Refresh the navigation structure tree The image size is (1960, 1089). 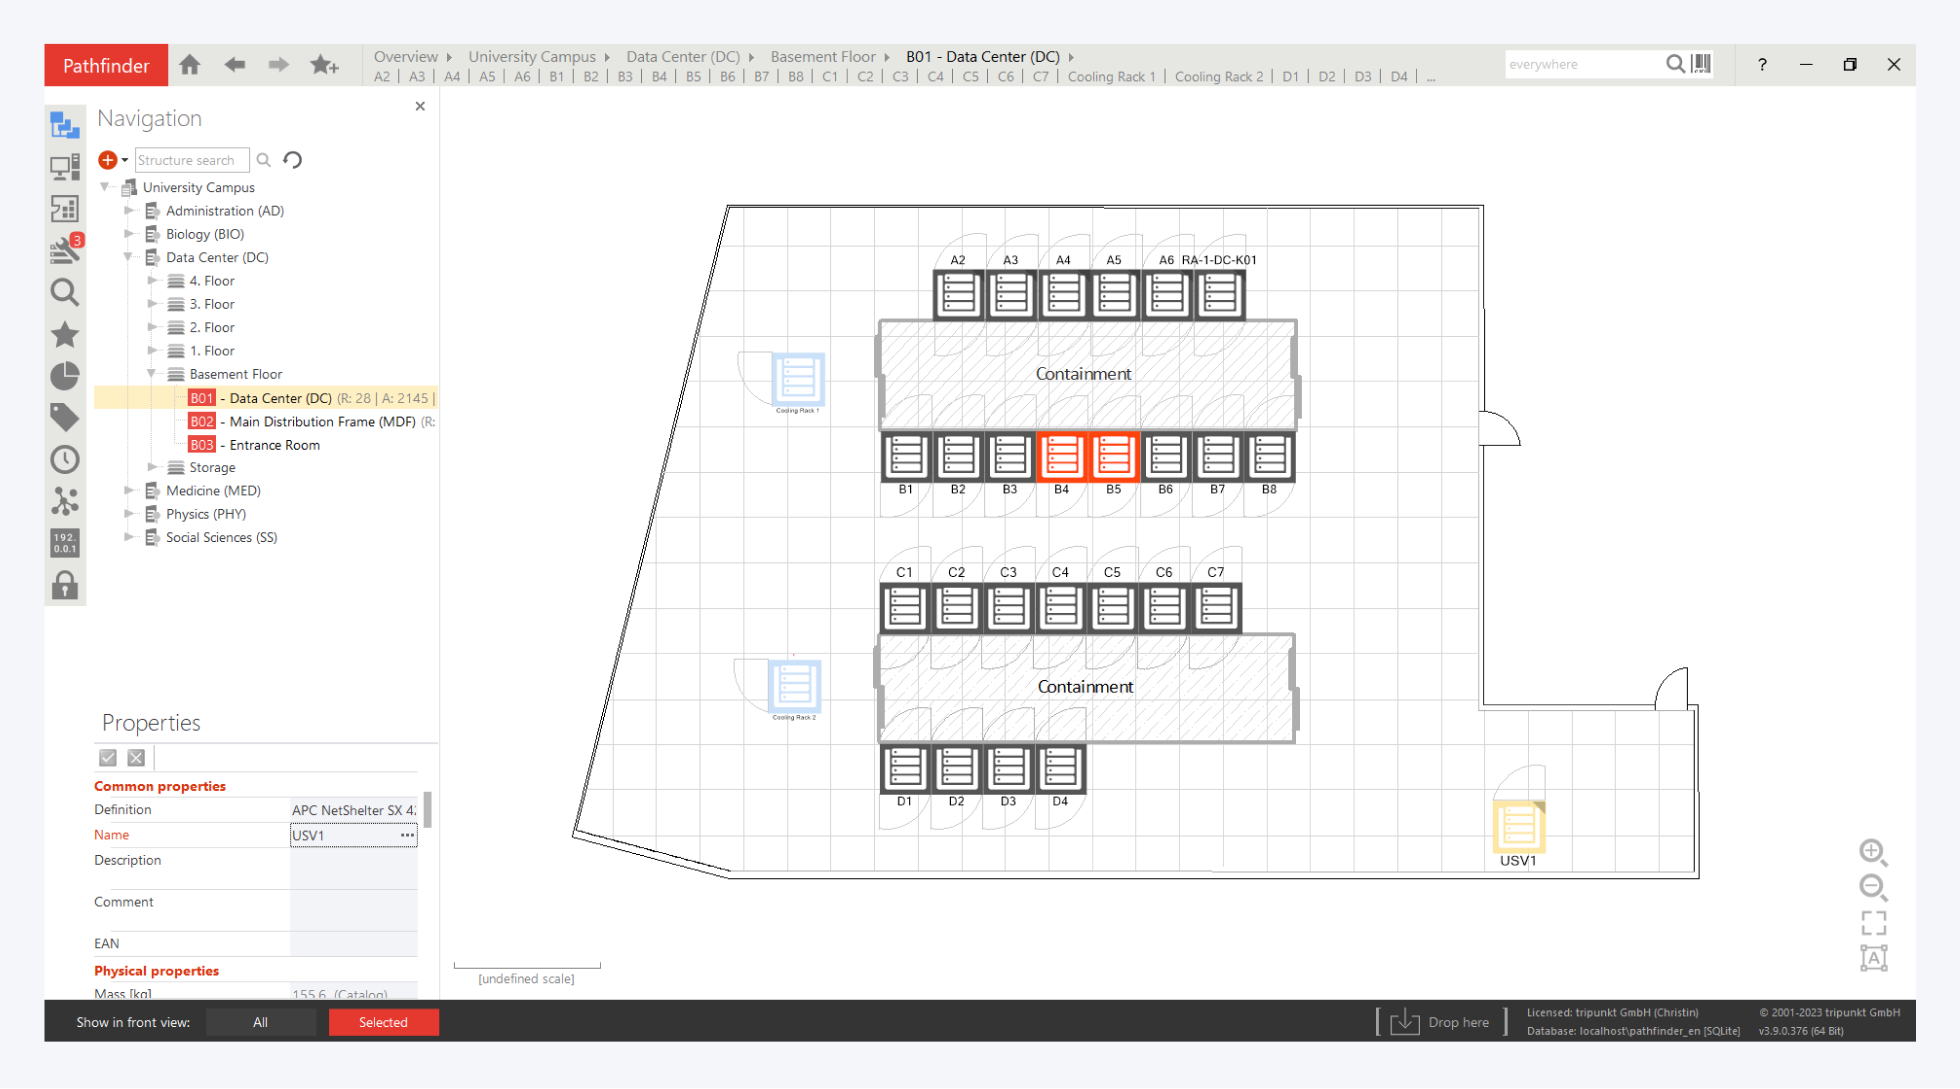293,160
